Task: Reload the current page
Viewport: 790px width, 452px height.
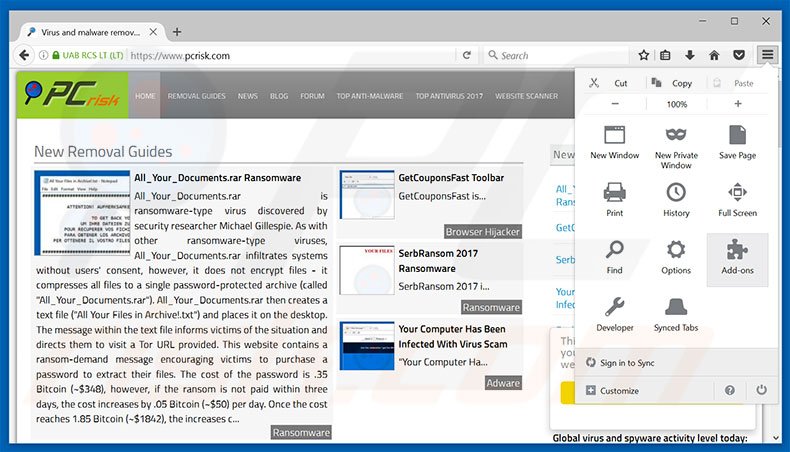Action: tap(467, 55)
